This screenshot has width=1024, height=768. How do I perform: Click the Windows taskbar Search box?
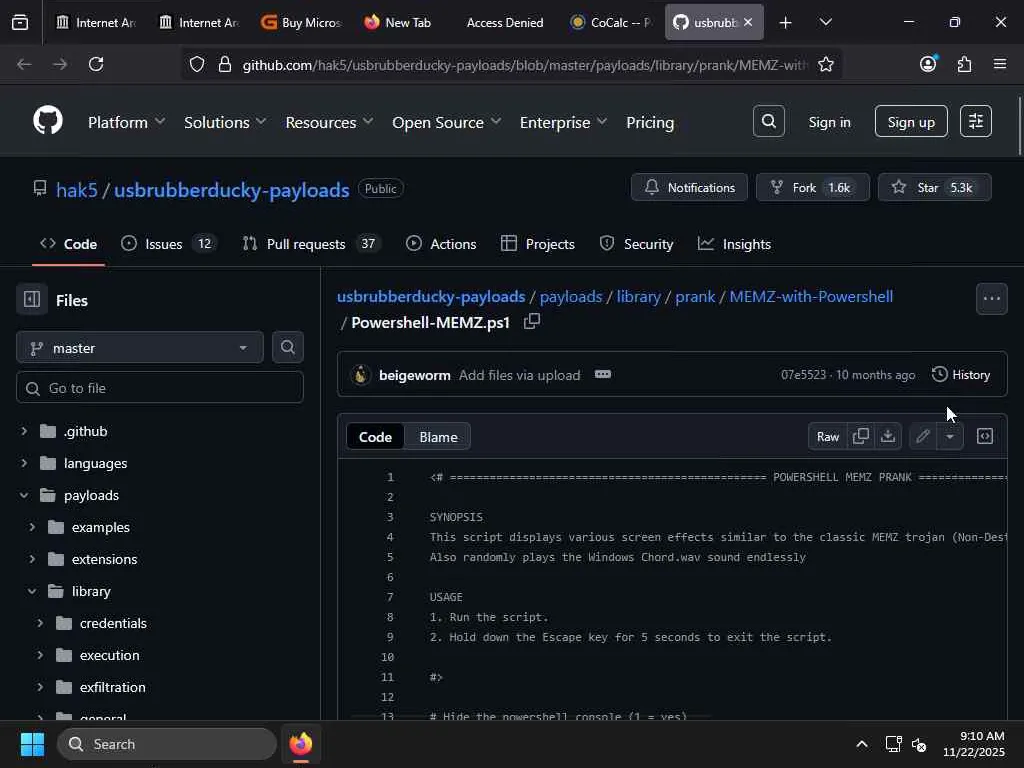tap(167, 744)
